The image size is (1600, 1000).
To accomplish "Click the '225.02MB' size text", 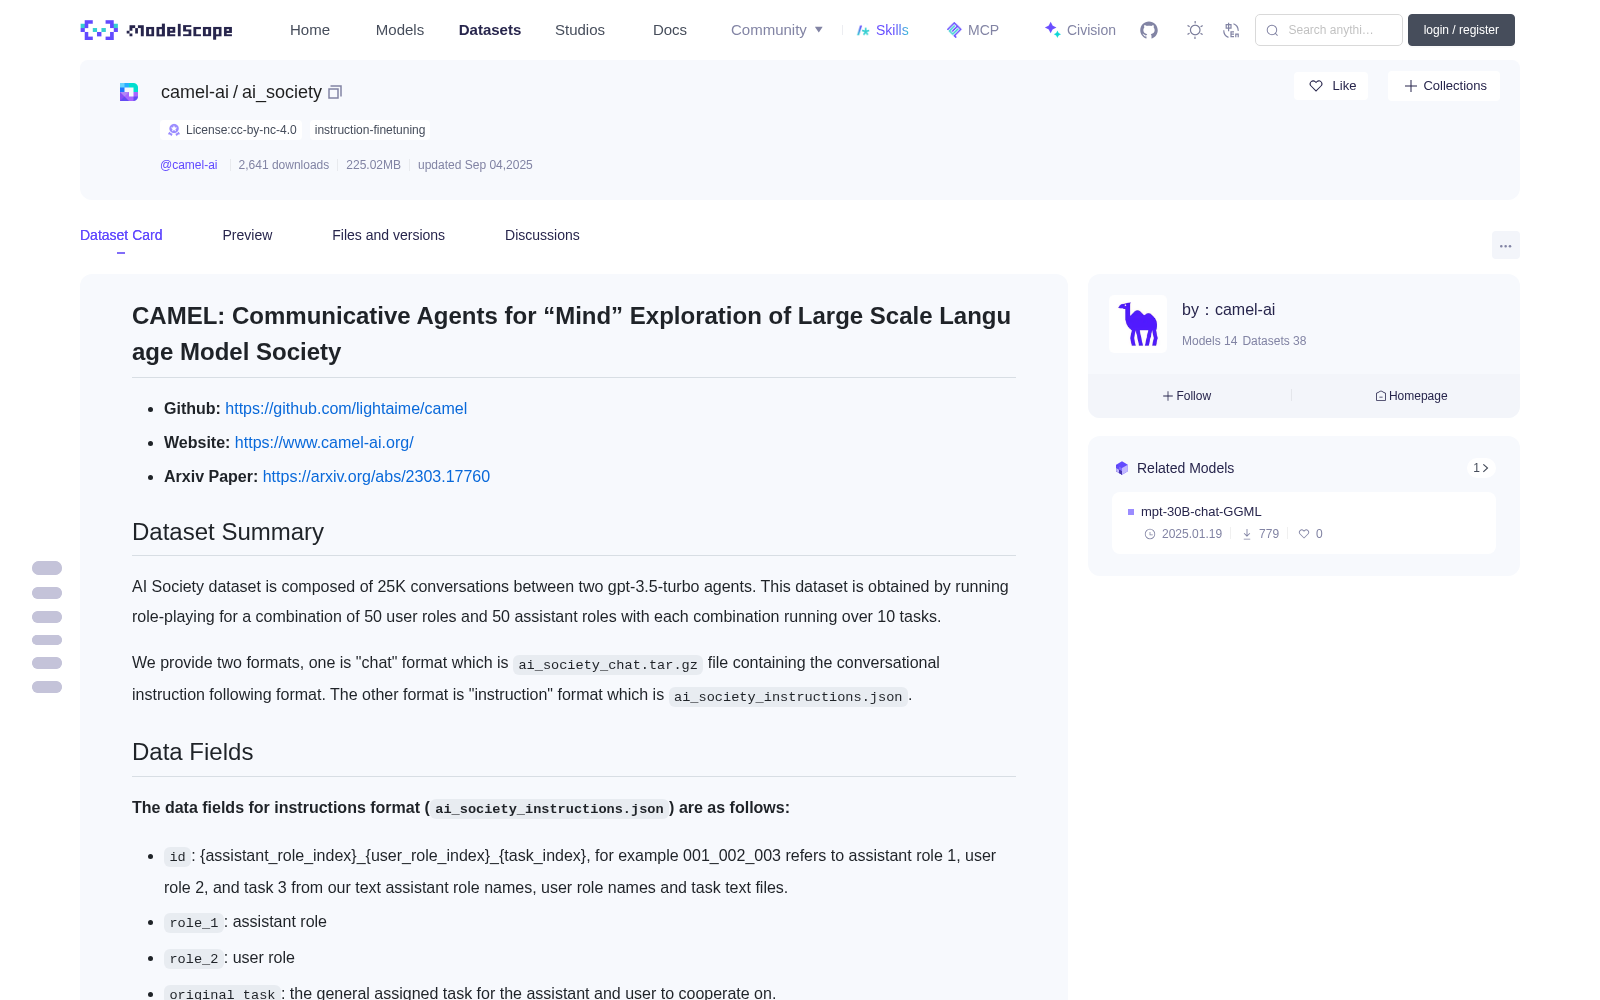I will click(x=373, y=165).
